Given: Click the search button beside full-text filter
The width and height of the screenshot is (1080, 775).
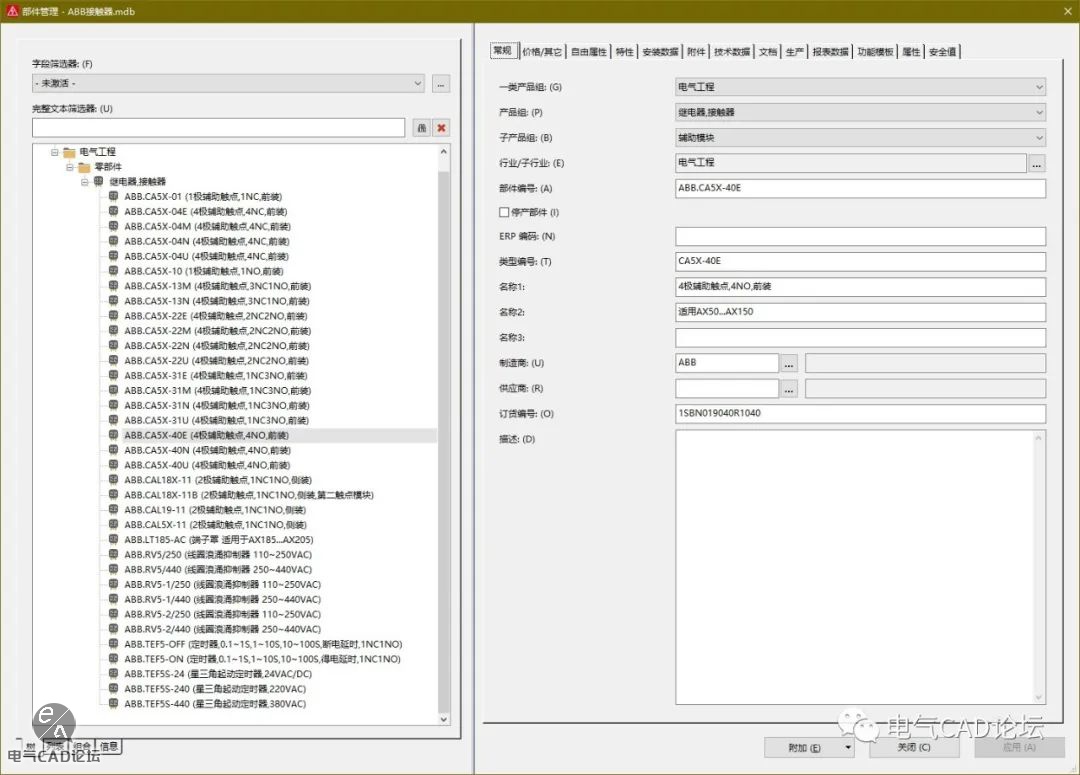Looking at the screenshot, I should tap(422, 128).
